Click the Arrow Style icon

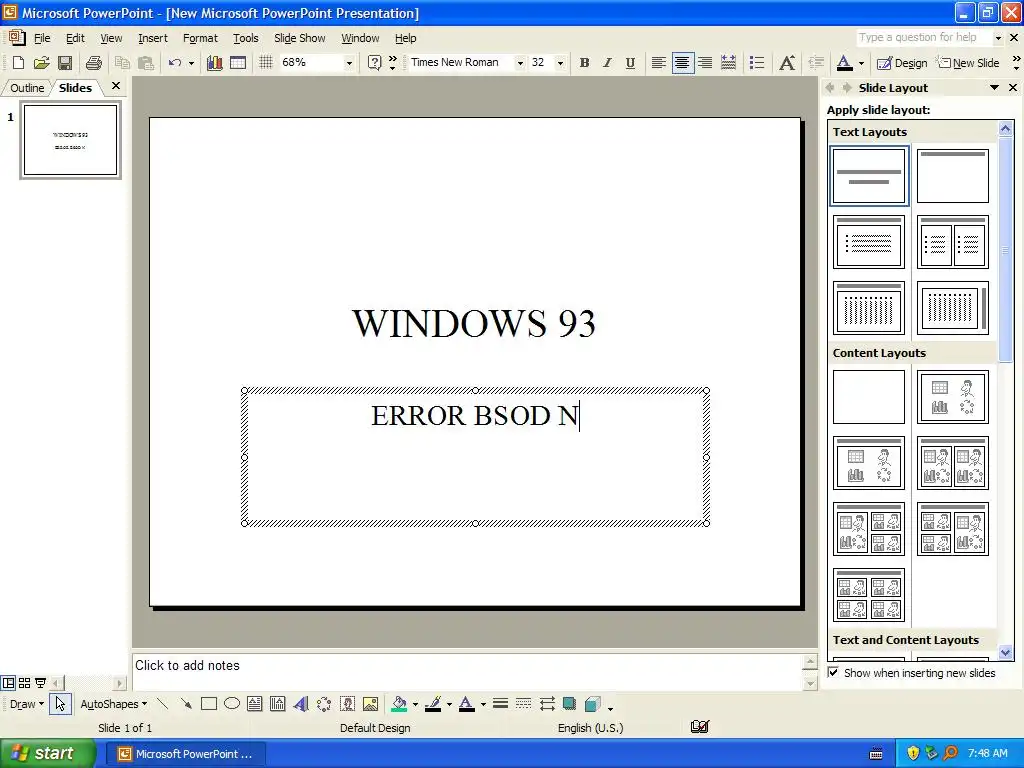[547, 703]
